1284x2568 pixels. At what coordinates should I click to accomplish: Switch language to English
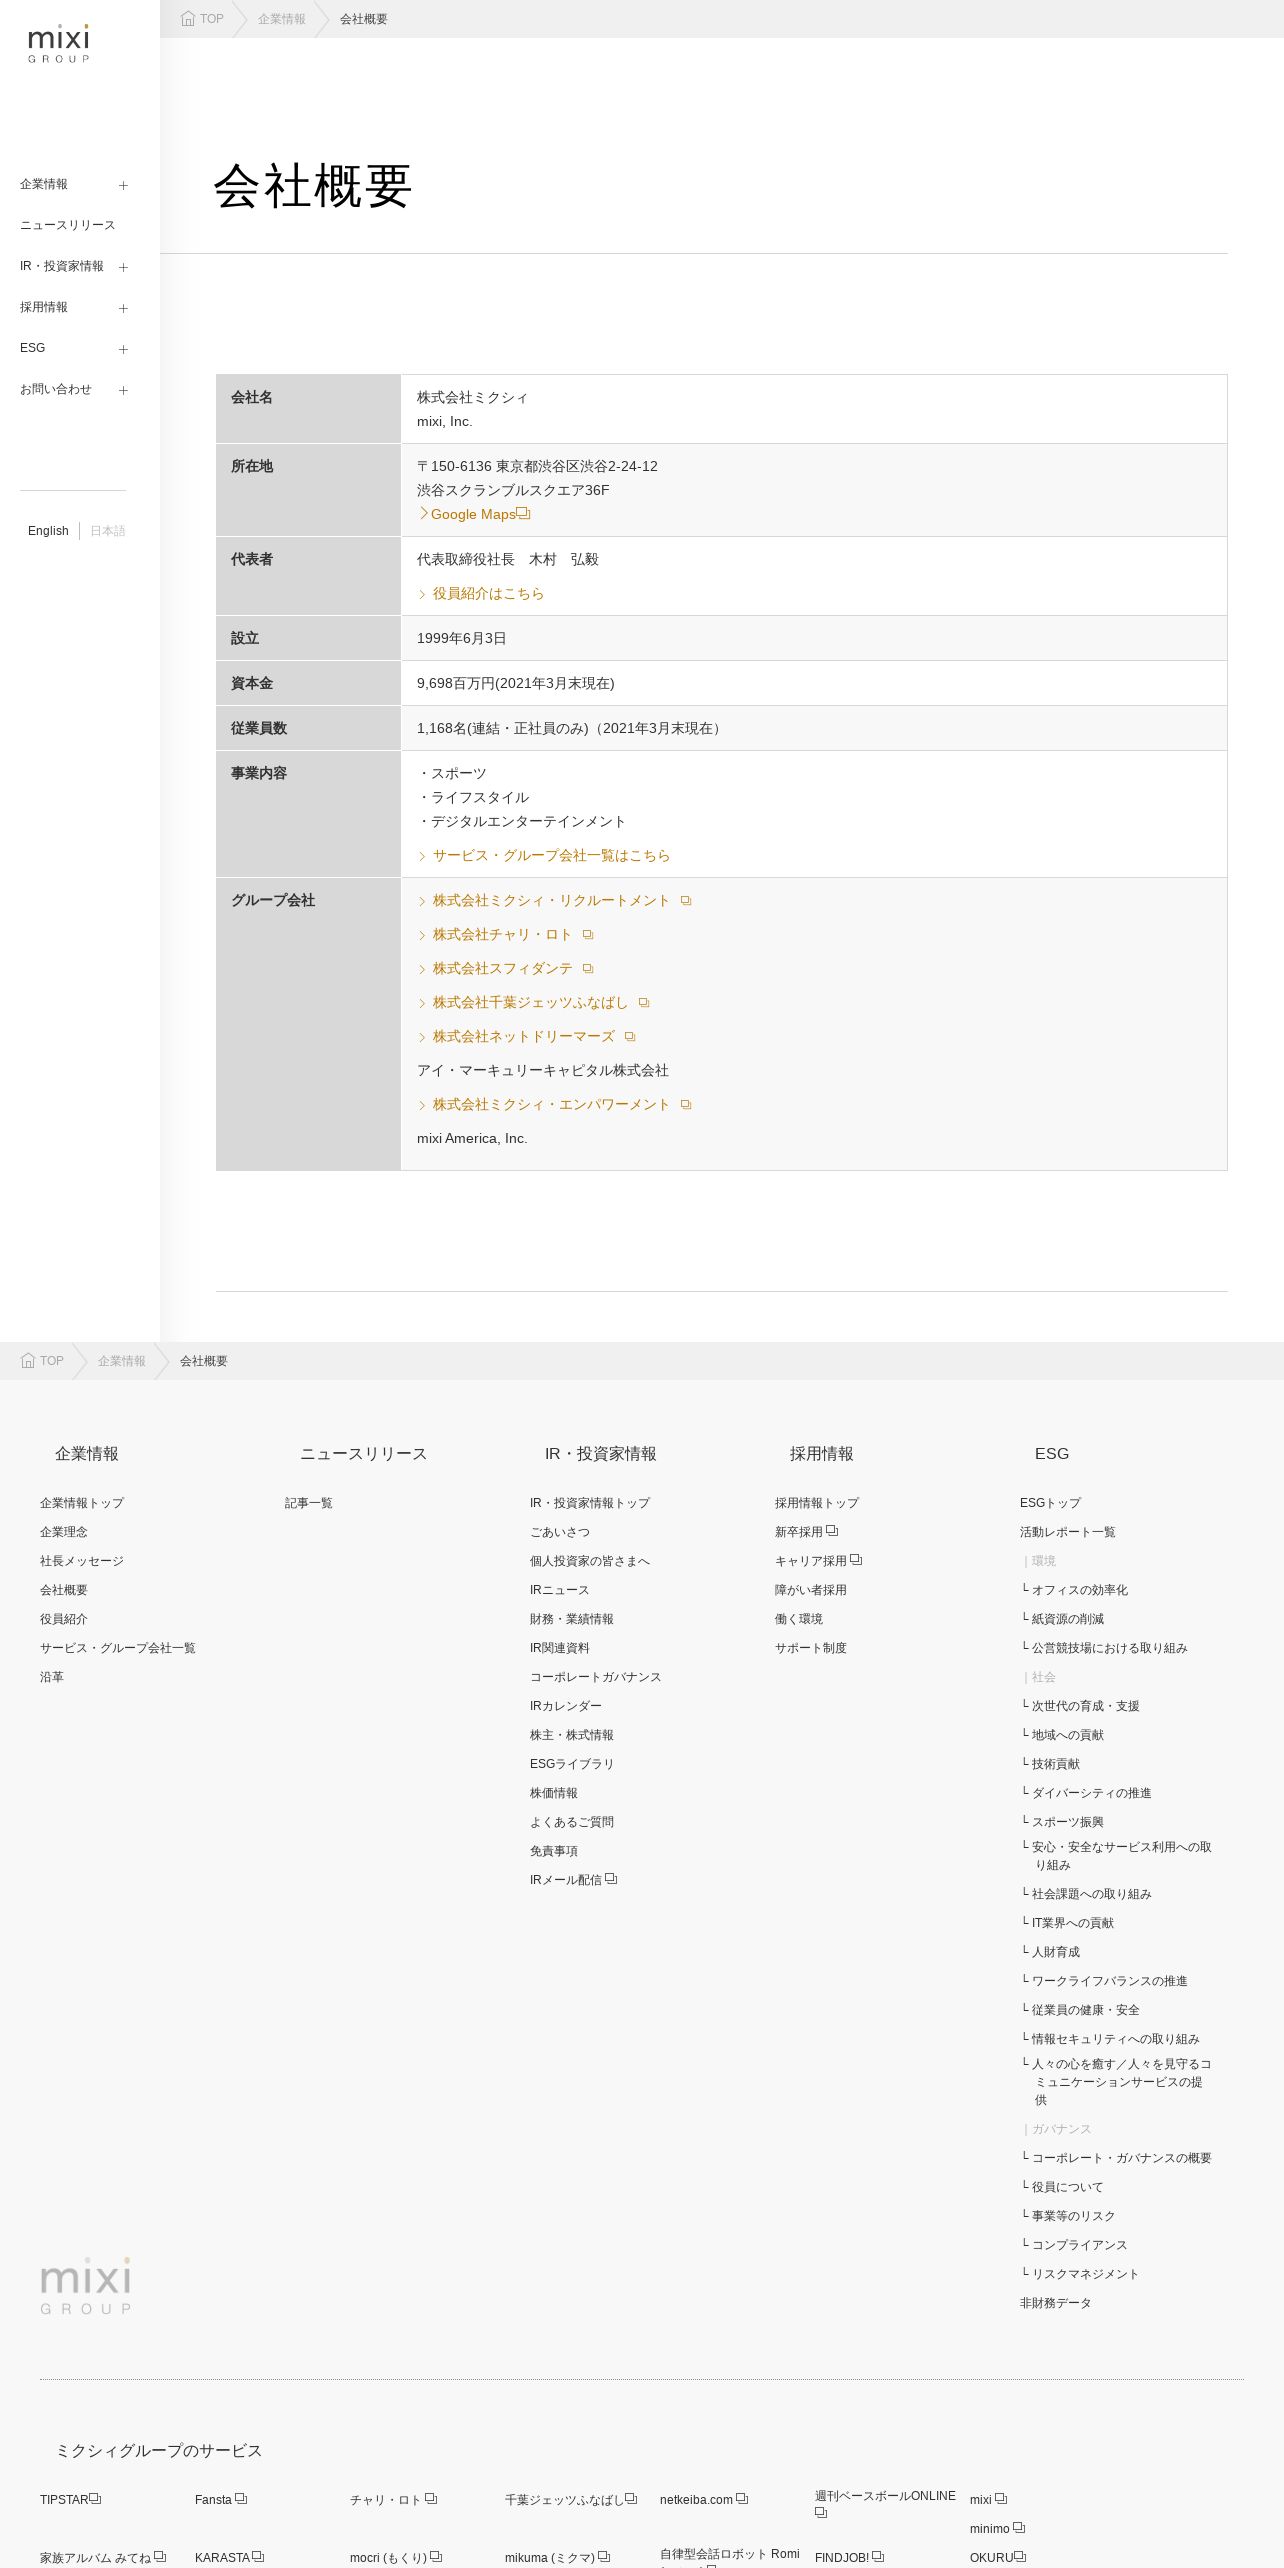click(x=48, y=531)
